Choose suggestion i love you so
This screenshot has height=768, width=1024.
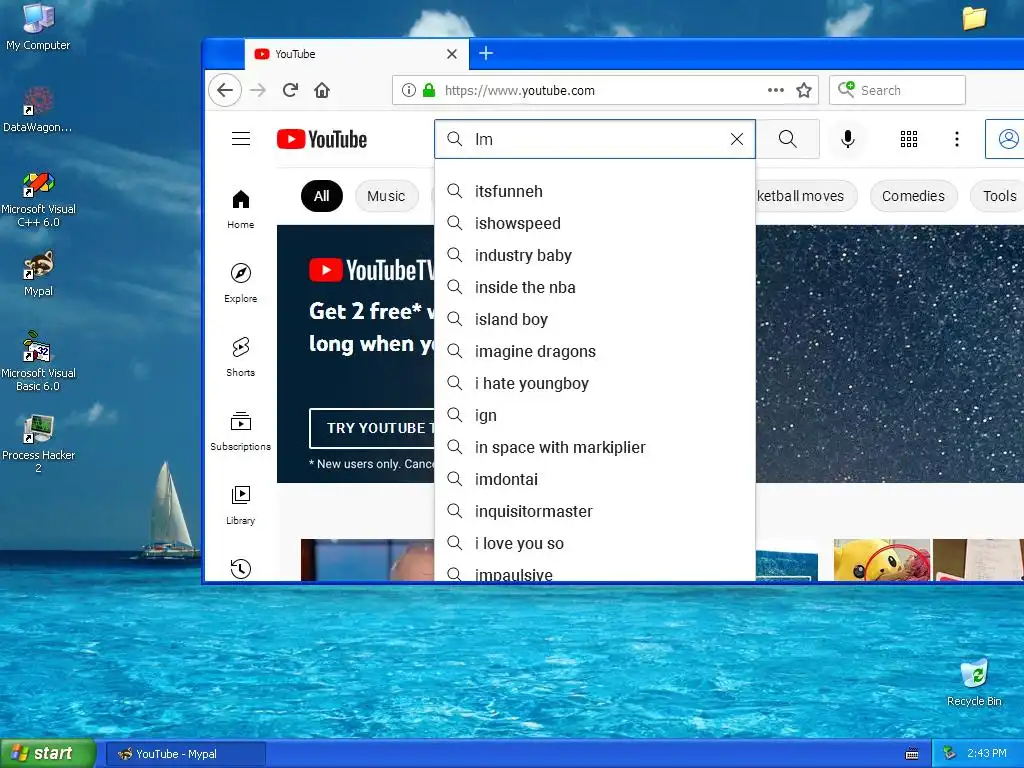(595, 543)
